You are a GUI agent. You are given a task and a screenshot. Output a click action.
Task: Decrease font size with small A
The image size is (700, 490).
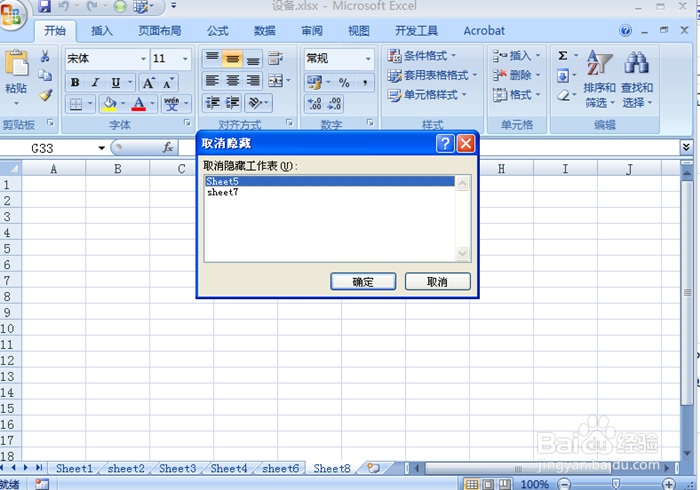point(168,83)
